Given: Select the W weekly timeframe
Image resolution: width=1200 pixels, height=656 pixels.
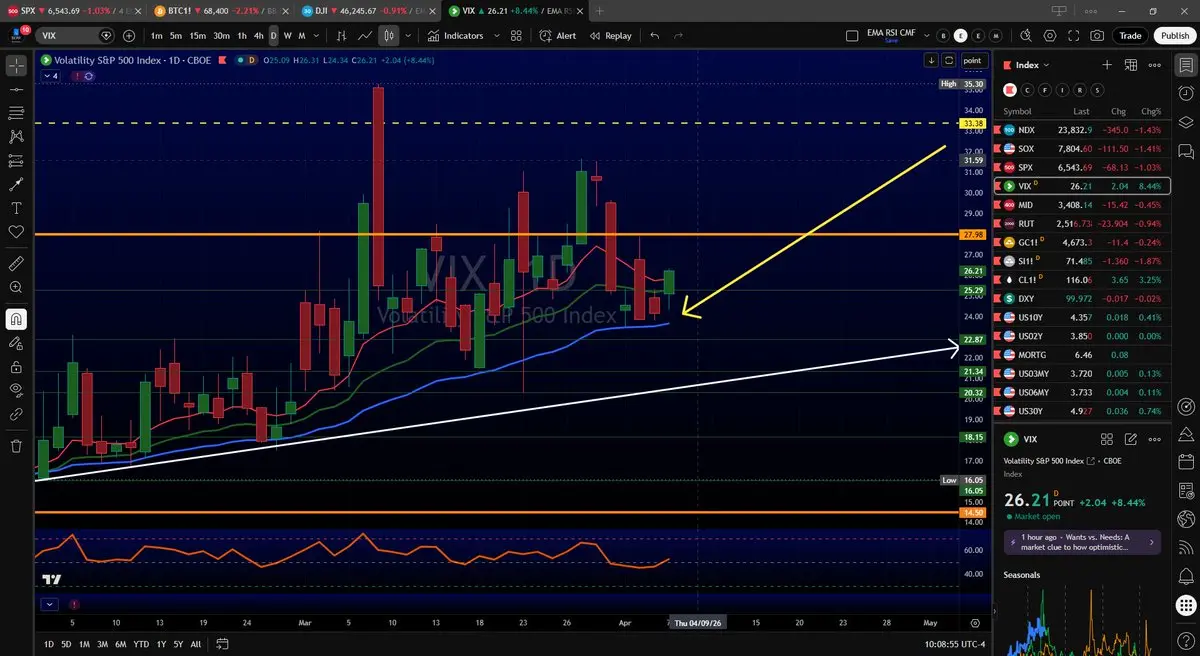Looking at the screenshot, I should (x=288, y=36).
